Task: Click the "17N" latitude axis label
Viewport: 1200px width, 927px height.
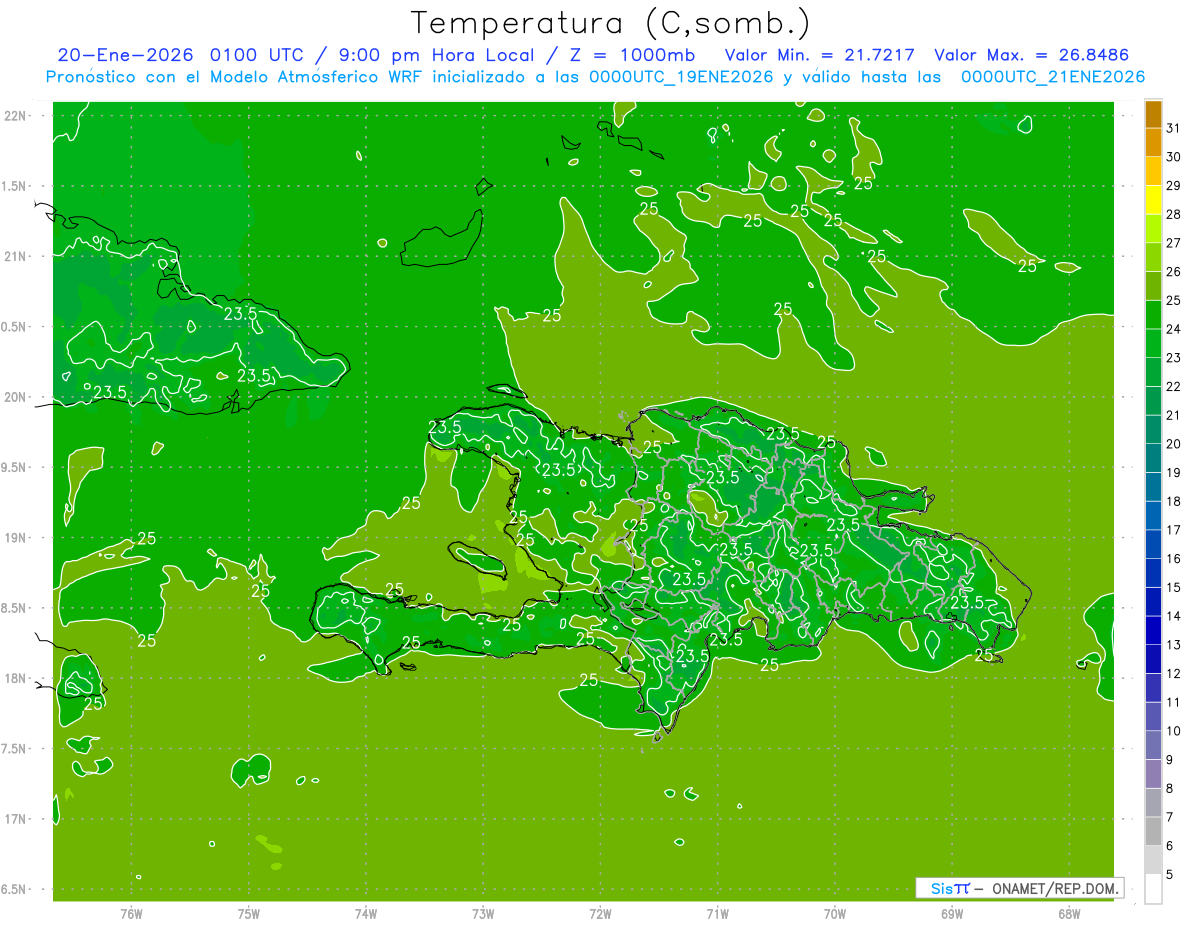Action: [16, 819]
